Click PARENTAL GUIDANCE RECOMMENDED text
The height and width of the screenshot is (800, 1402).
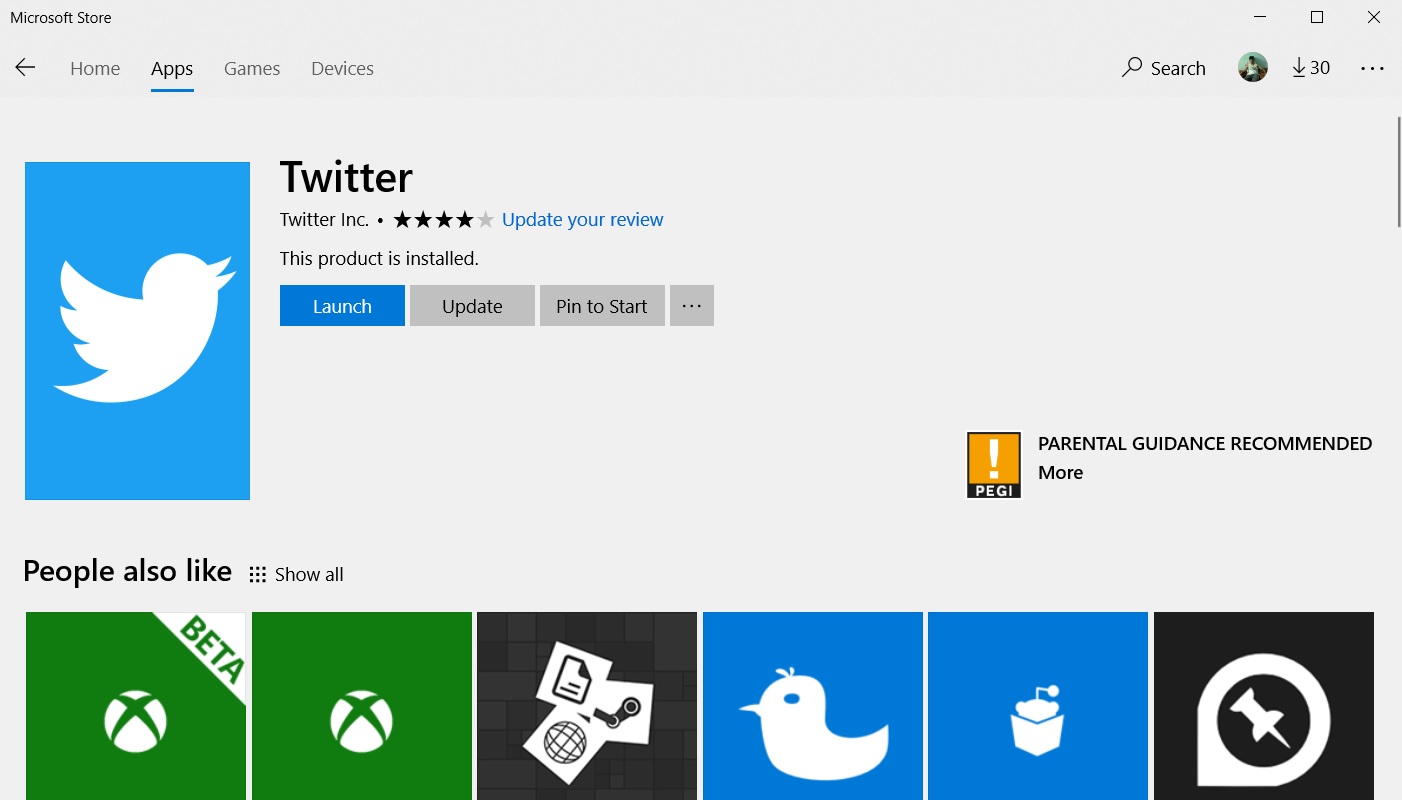pos(1205,444)
